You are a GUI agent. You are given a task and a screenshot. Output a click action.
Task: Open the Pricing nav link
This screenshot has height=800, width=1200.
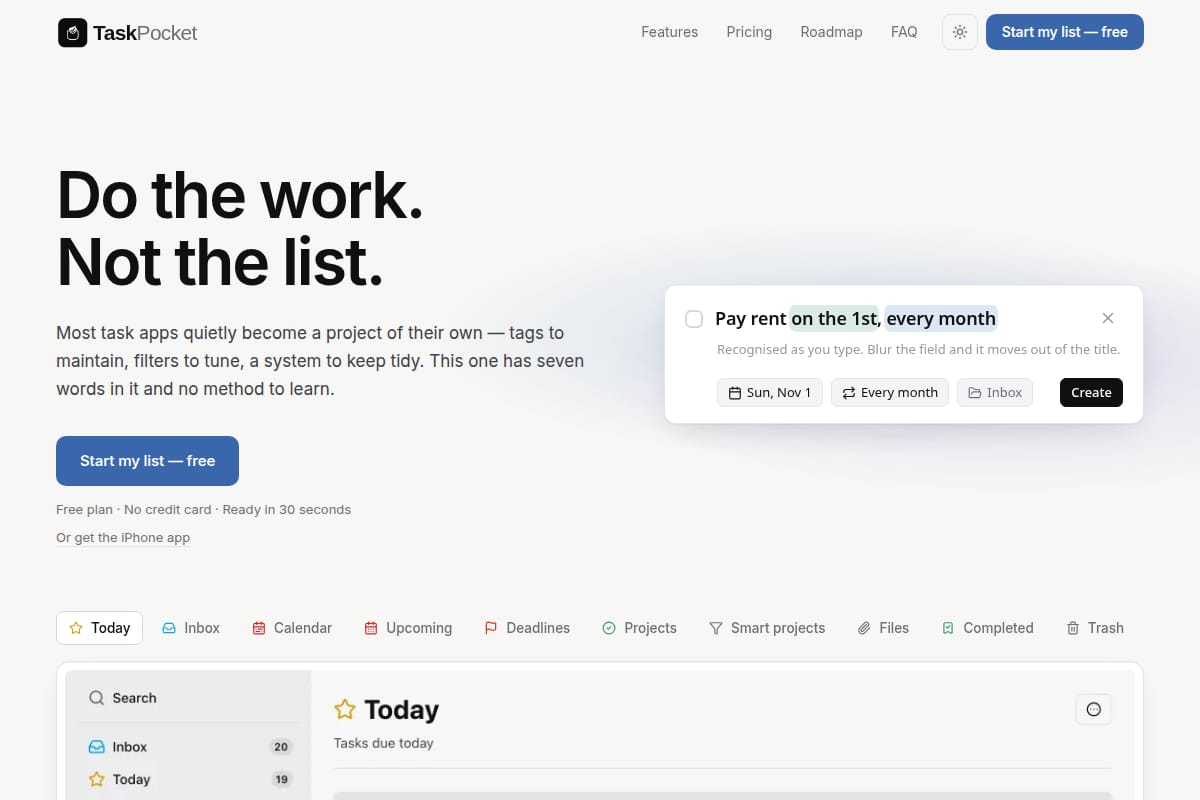[749, 32]
